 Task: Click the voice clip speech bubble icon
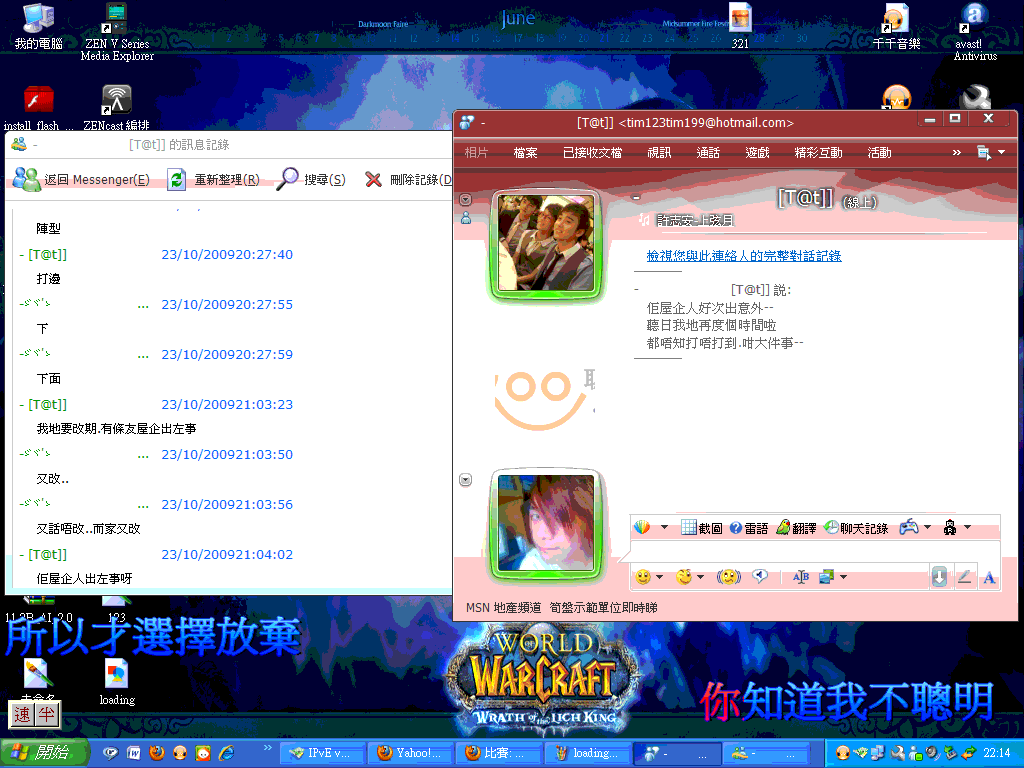pos(760,577)
